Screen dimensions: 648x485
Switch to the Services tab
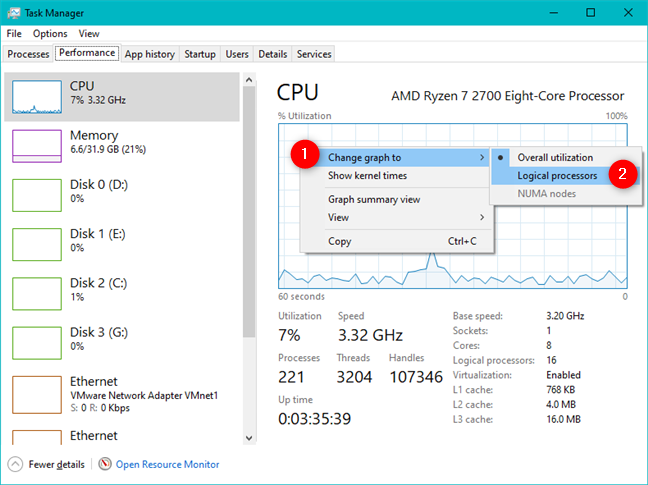[314, 54]
